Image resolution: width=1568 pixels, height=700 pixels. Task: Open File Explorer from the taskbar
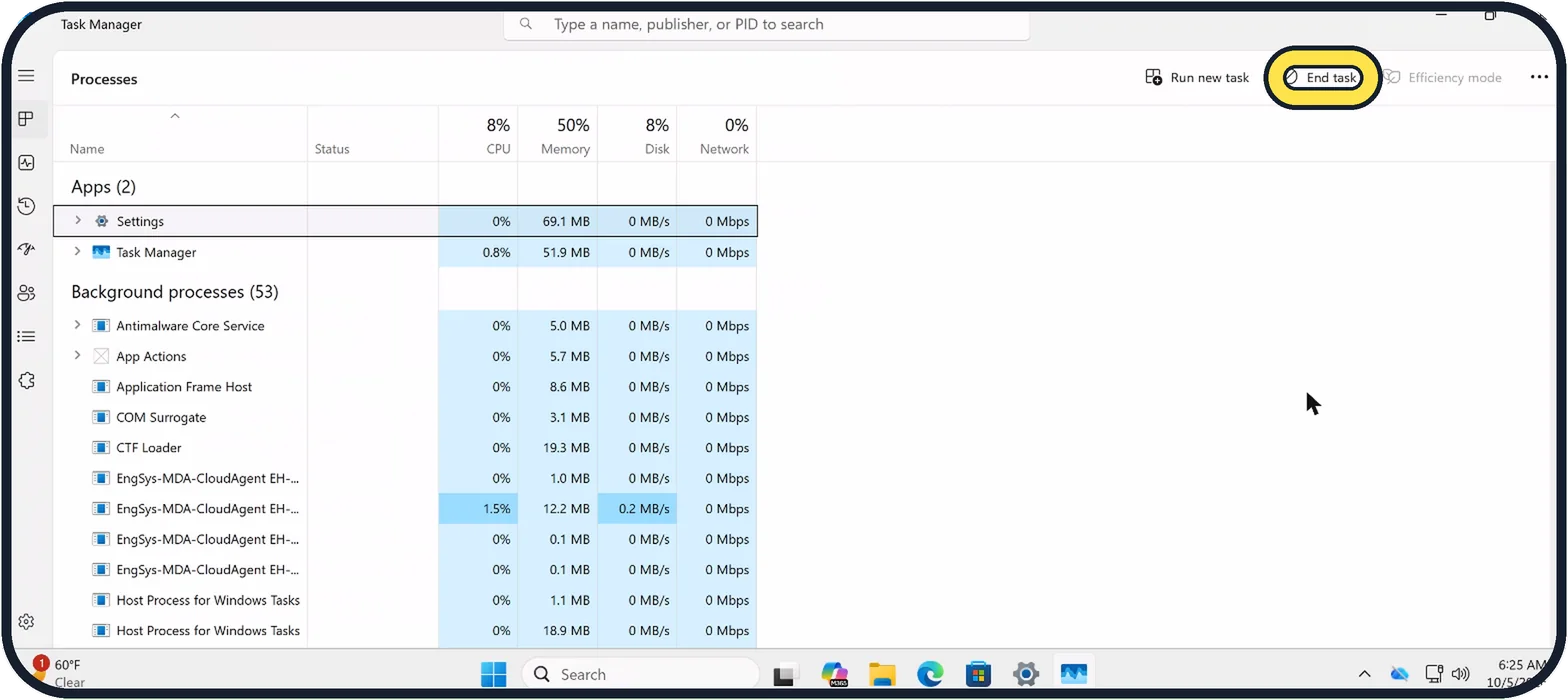(882, 674)
